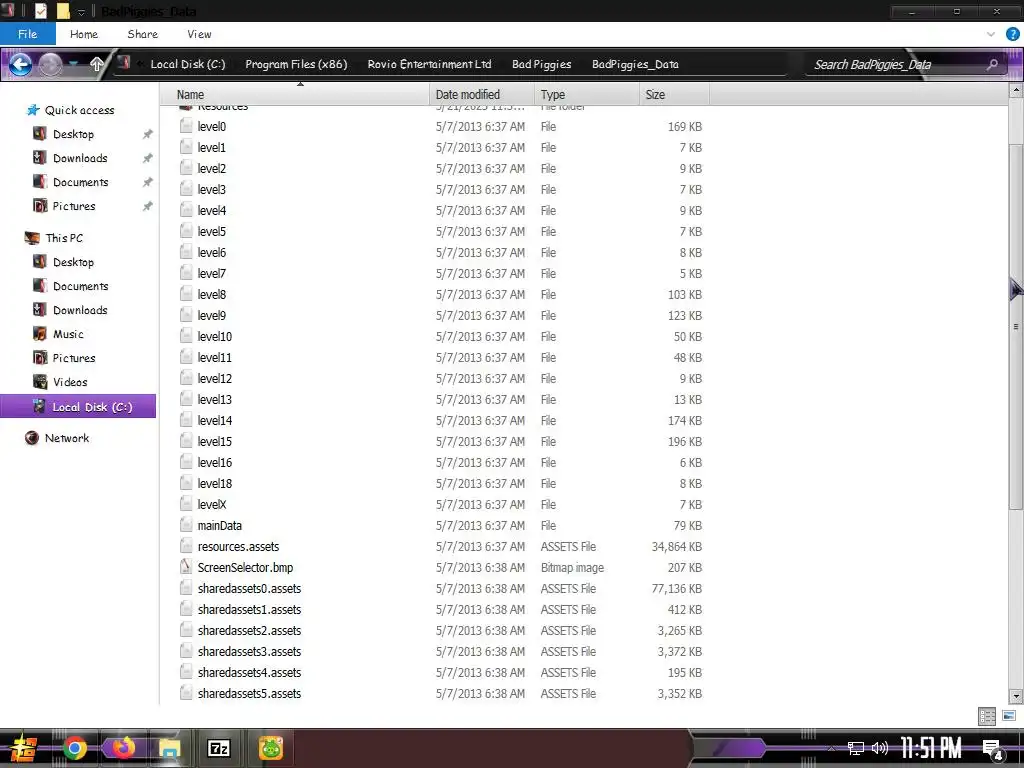The image size is (1024, 768).
Task: Open the Home ribbon tab
Action: [84, 34]
